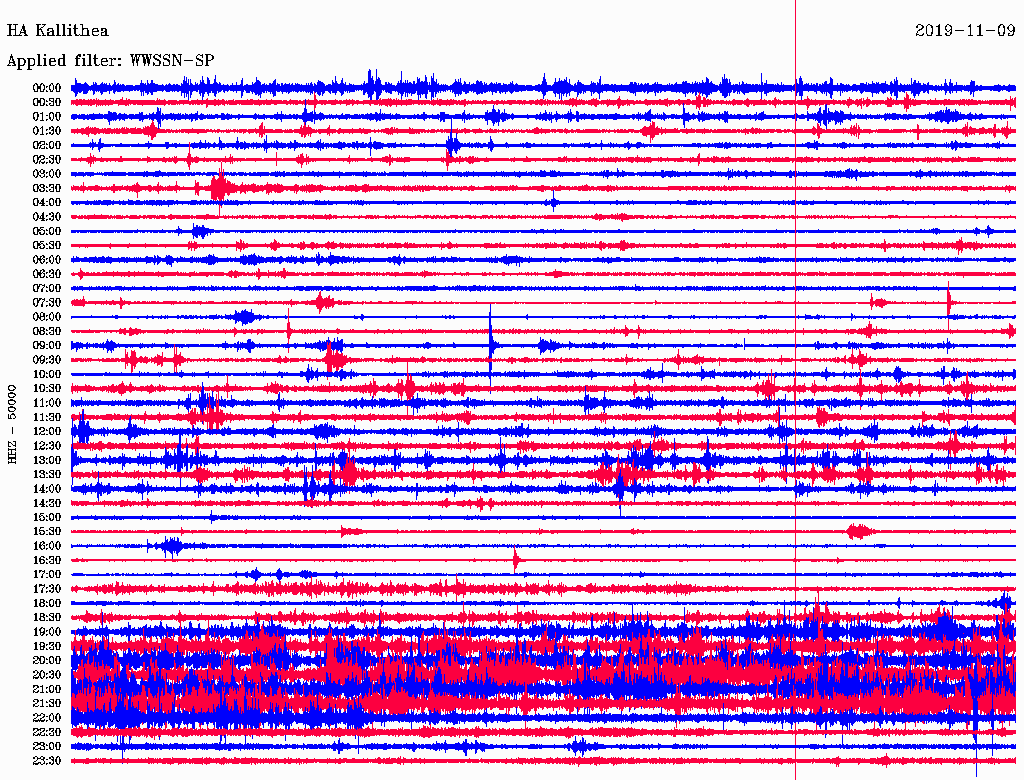Image resolution: width=1024 pixels, height=780 pixels.
Task: Select the 09:30 time label
Action: point(47,360)
